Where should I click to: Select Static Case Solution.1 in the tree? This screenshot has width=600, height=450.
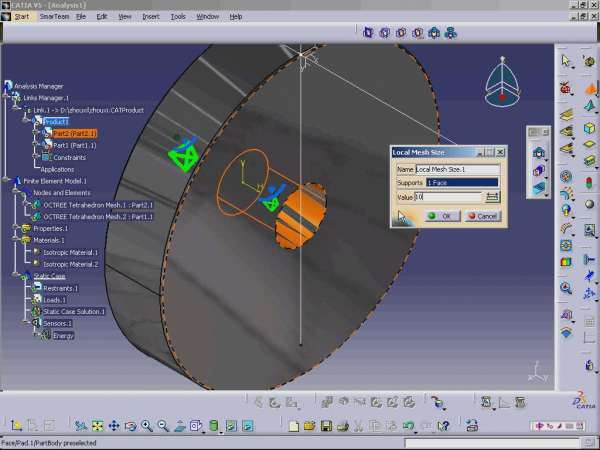[x=74, y=311]
